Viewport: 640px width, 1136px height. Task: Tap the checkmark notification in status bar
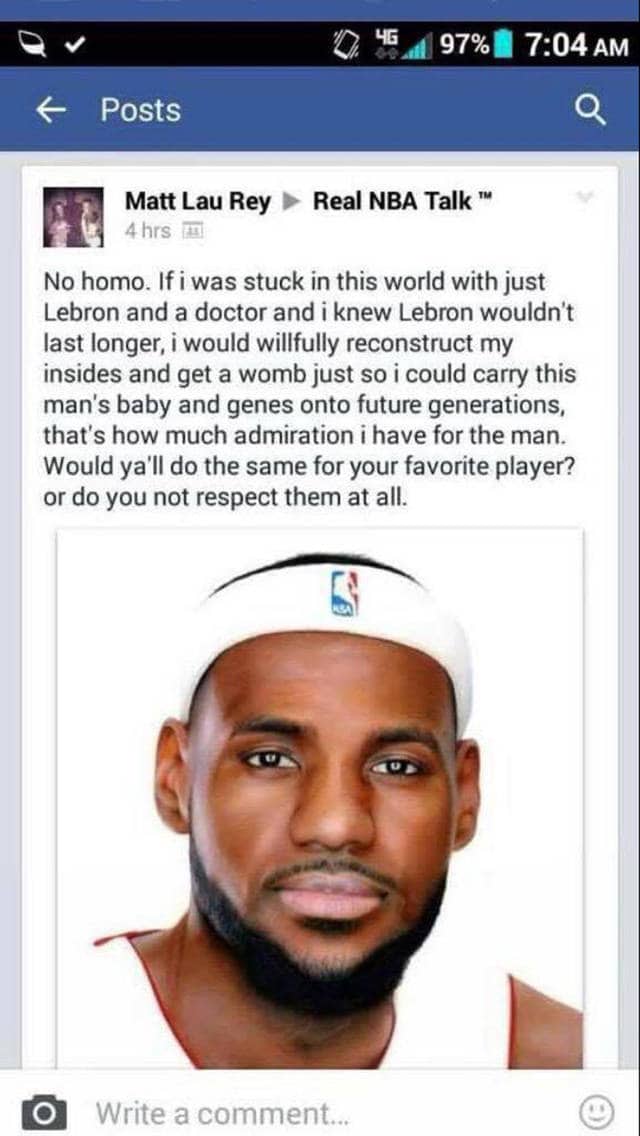click(73, 46)
